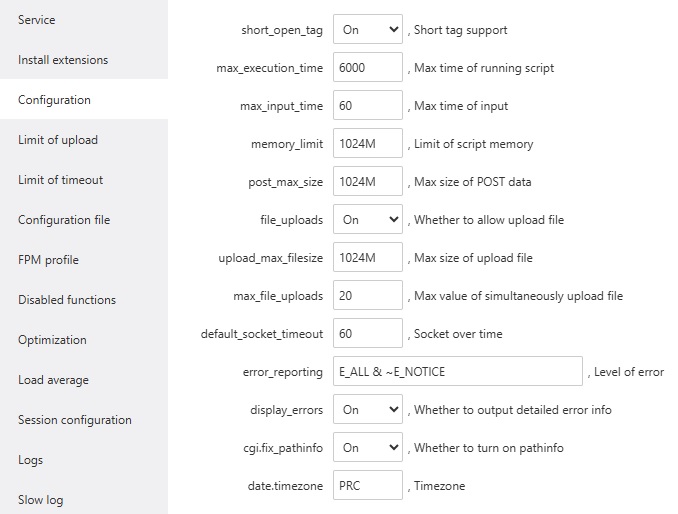Viewport: 678px width, 514px height.
Task: Show the Disabled functions tab
Action: [x=67, y=300]
